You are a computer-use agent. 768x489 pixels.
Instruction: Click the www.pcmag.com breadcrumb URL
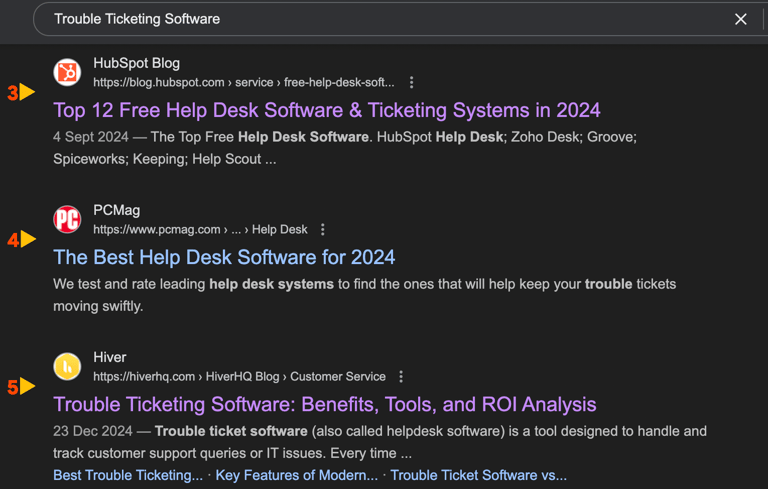point(200,229)
